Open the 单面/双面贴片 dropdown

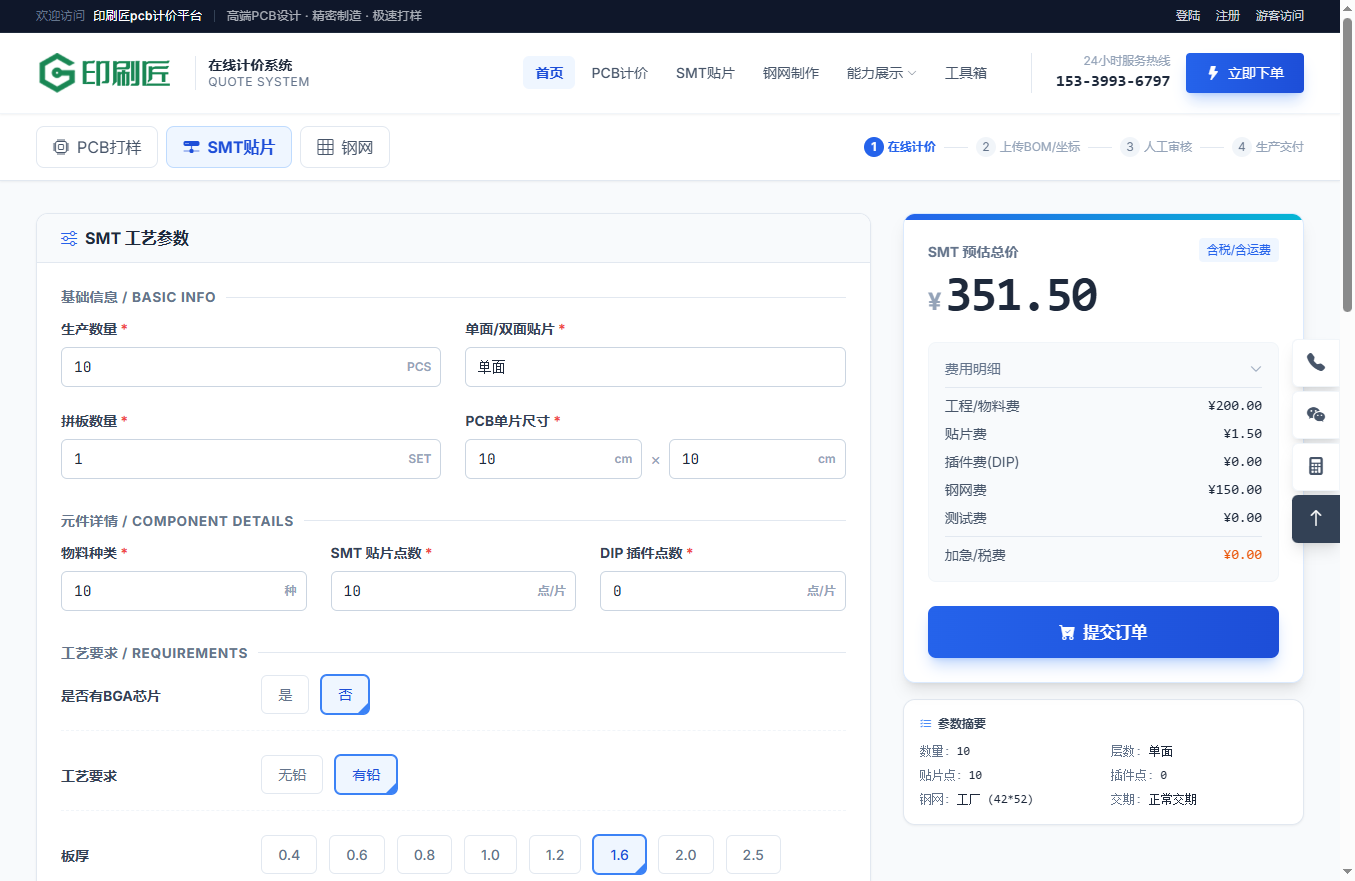pyautogui.click(x=655, y=367)
